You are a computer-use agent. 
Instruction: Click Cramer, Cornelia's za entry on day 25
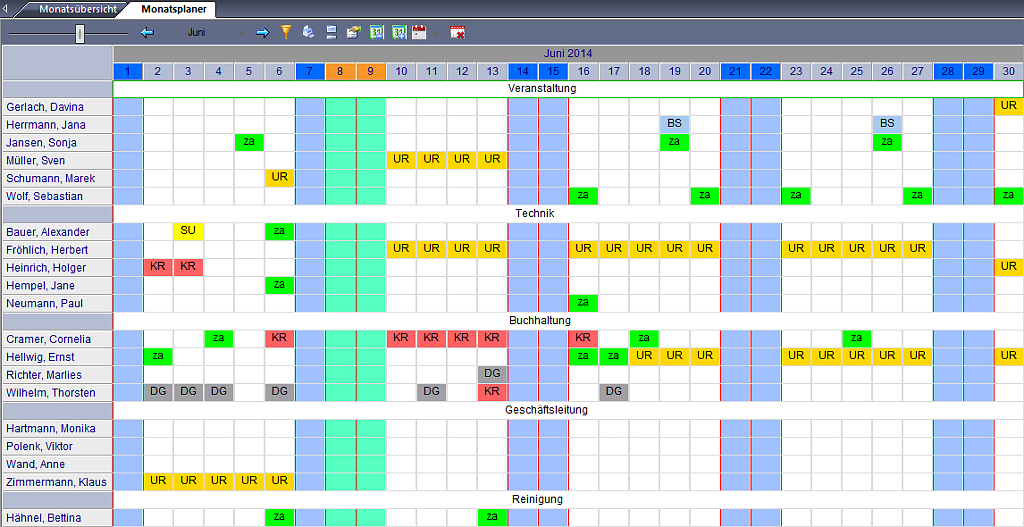[x=857, y=339]
